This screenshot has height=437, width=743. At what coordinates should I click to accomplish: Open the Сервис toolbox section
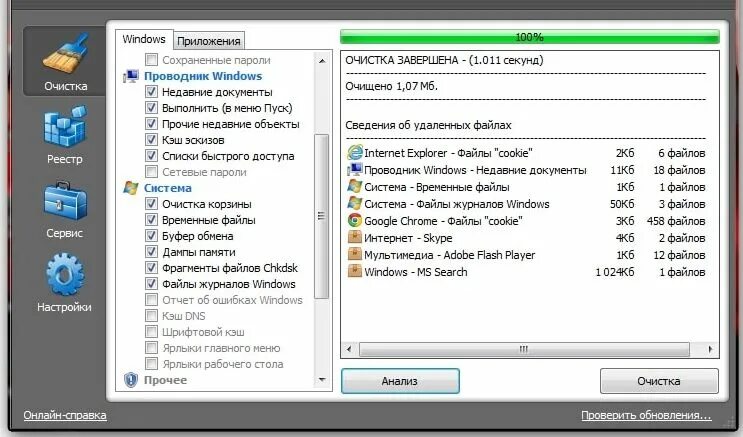(x=65, y=209)
